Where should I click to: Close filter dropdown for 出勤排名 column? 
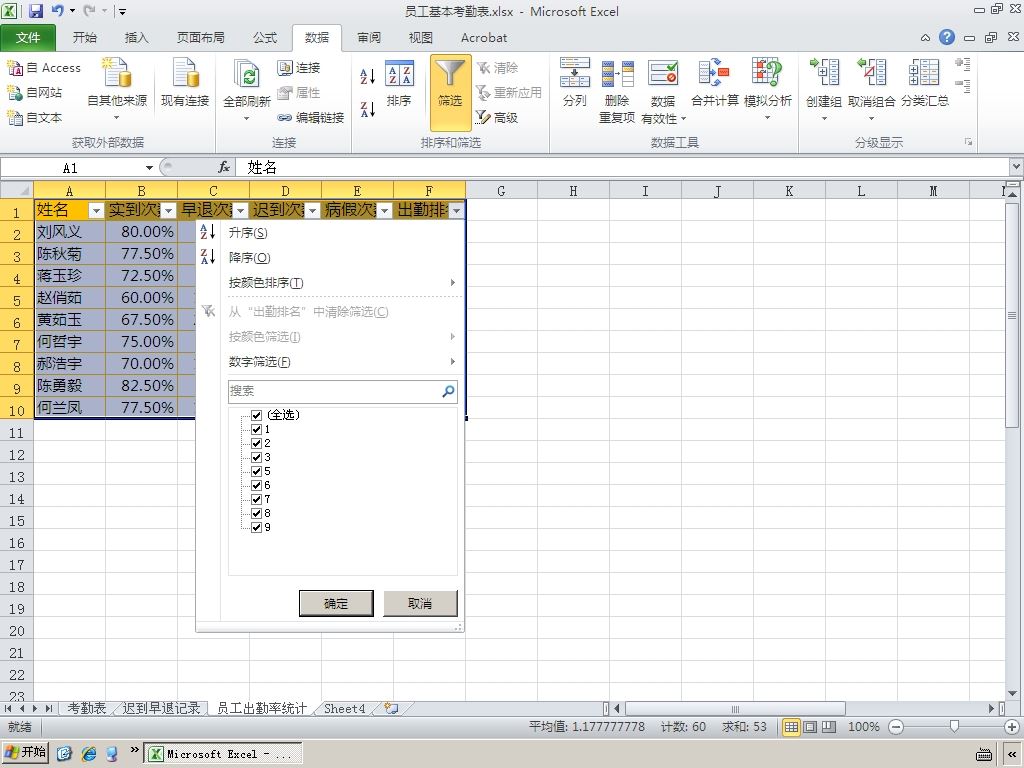(x=456, y=210)
